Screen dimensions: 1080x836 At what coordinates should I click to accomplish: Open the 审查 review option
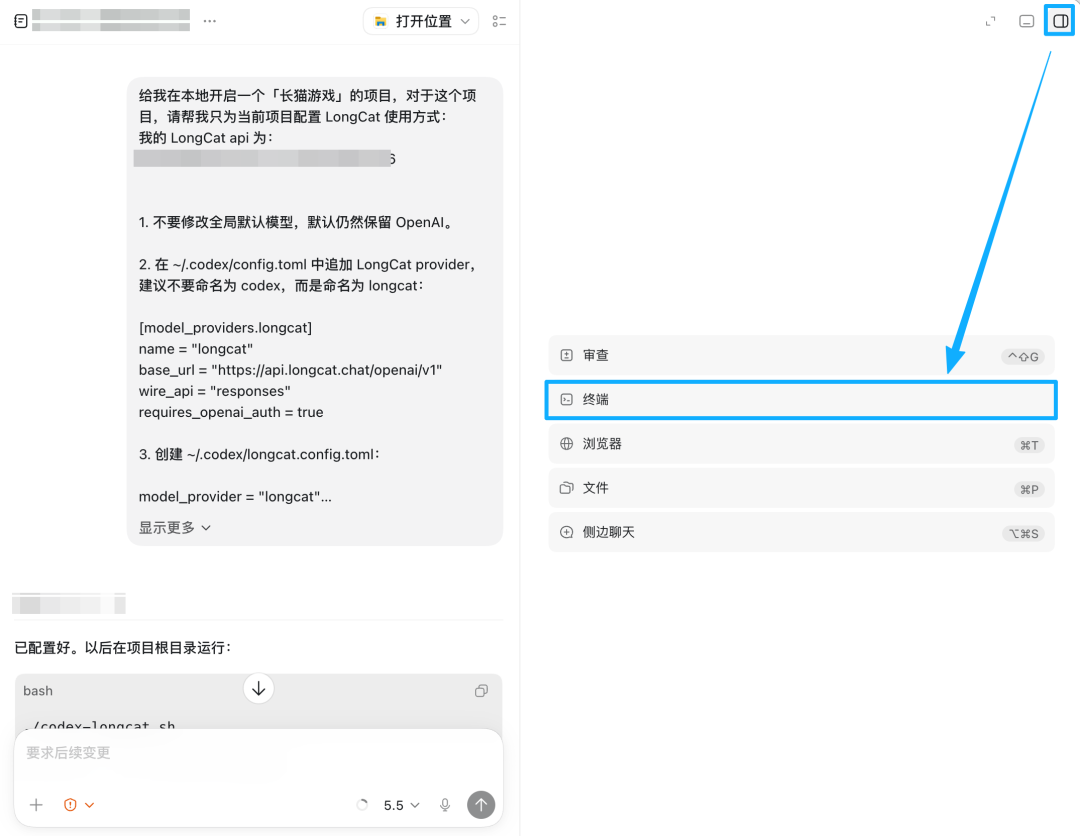[801, 355]
